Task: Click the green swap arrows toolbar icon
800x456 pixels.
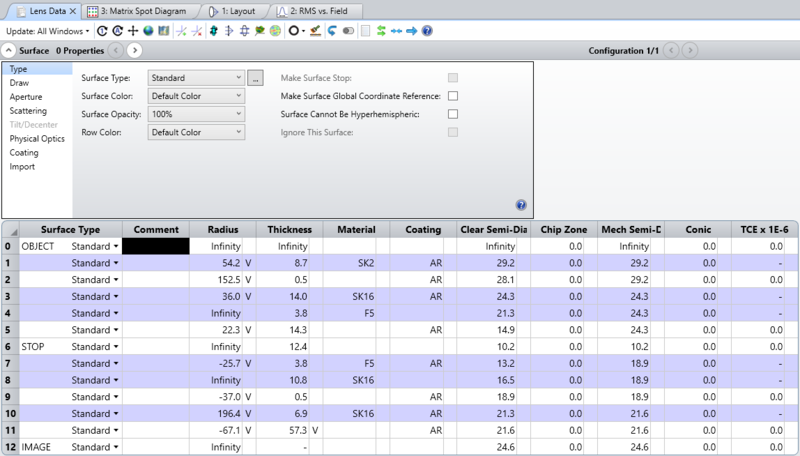Action: click(x=381, y=31)
